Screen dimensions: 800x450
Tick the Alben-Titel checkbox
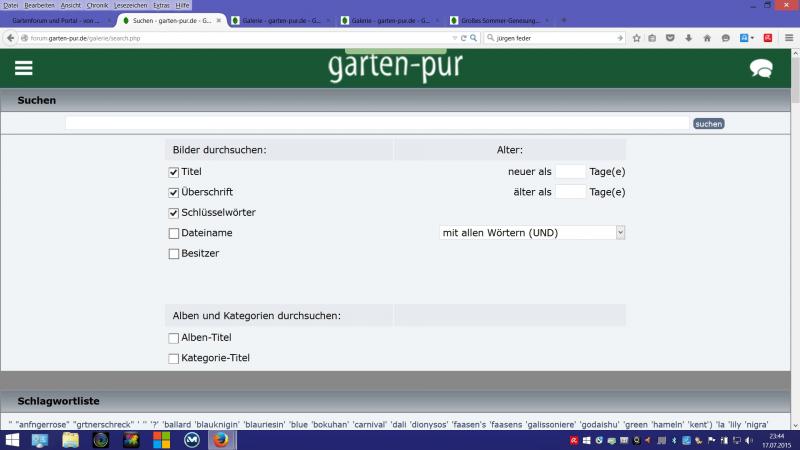[174, 338]
